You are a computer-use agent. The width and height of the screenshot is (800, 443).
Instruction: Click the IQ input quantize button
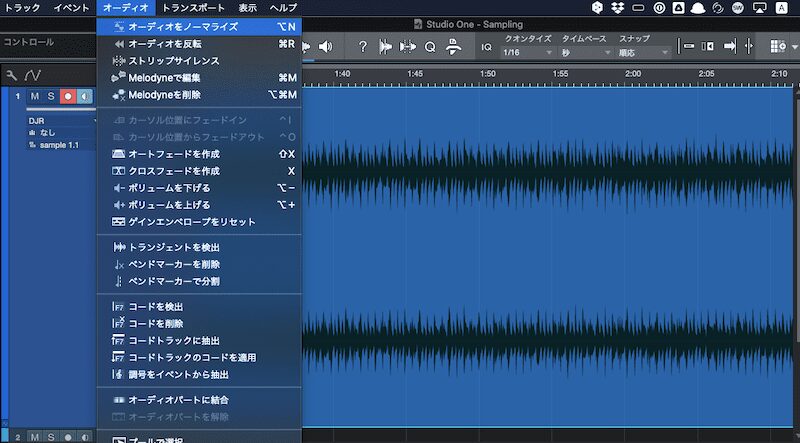pyautogui.click(x=486, y=47)
